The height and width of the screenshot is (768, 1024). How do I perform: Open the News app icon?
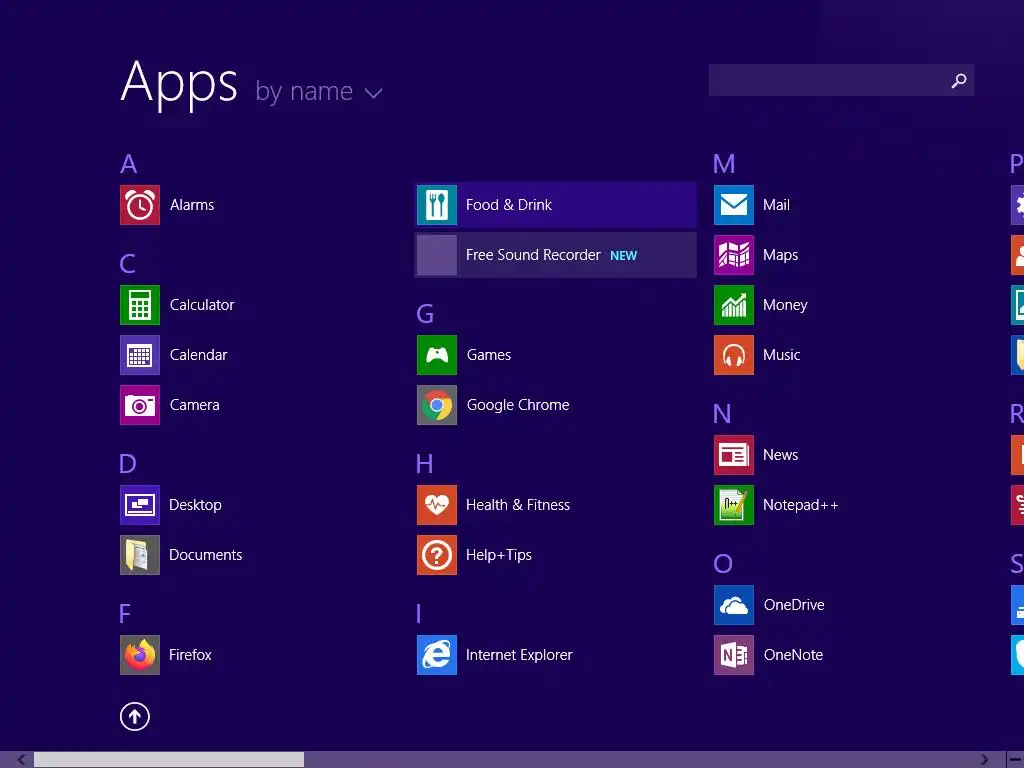[734, 455]
